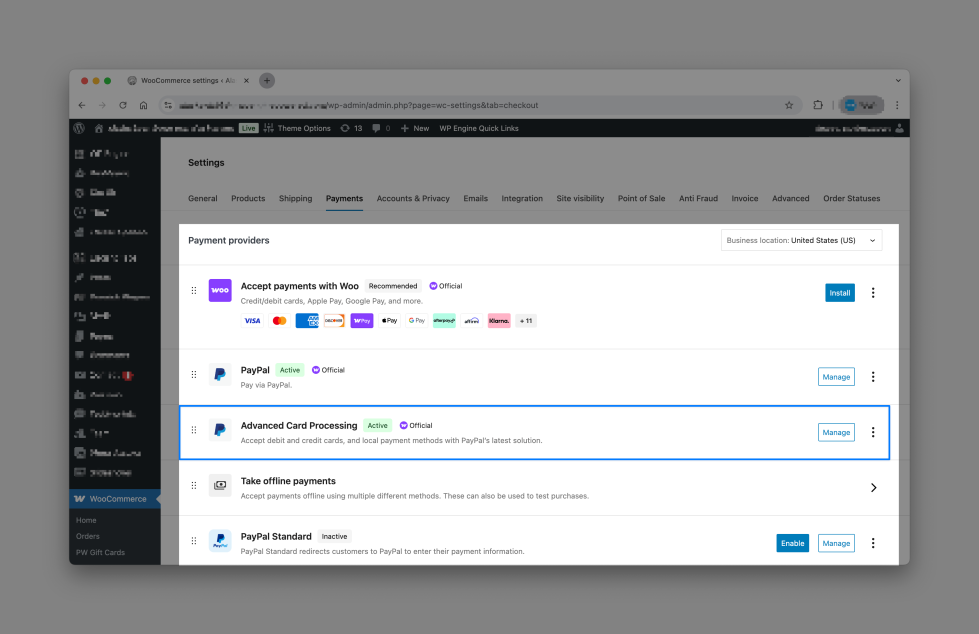The width and height of the screenshot is (979, 634).
Task: Expand Take offline payments chevron
Action: (873, 488)
